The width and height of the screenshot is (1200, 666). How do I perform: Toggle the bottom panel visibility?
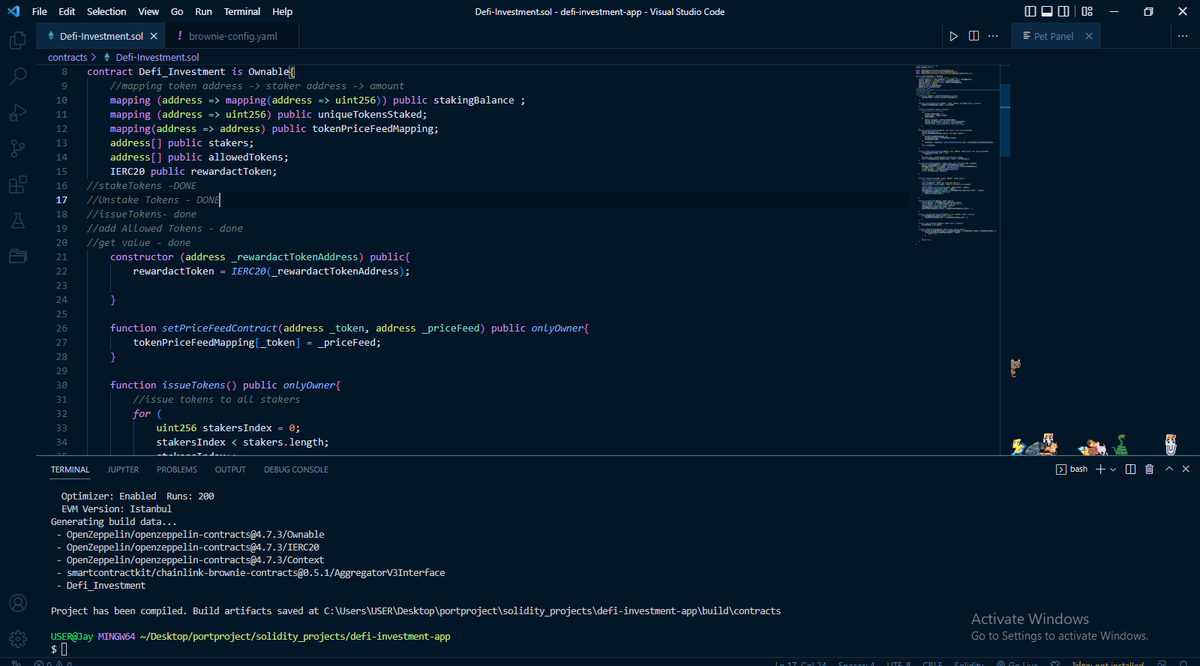[1047, 11]
